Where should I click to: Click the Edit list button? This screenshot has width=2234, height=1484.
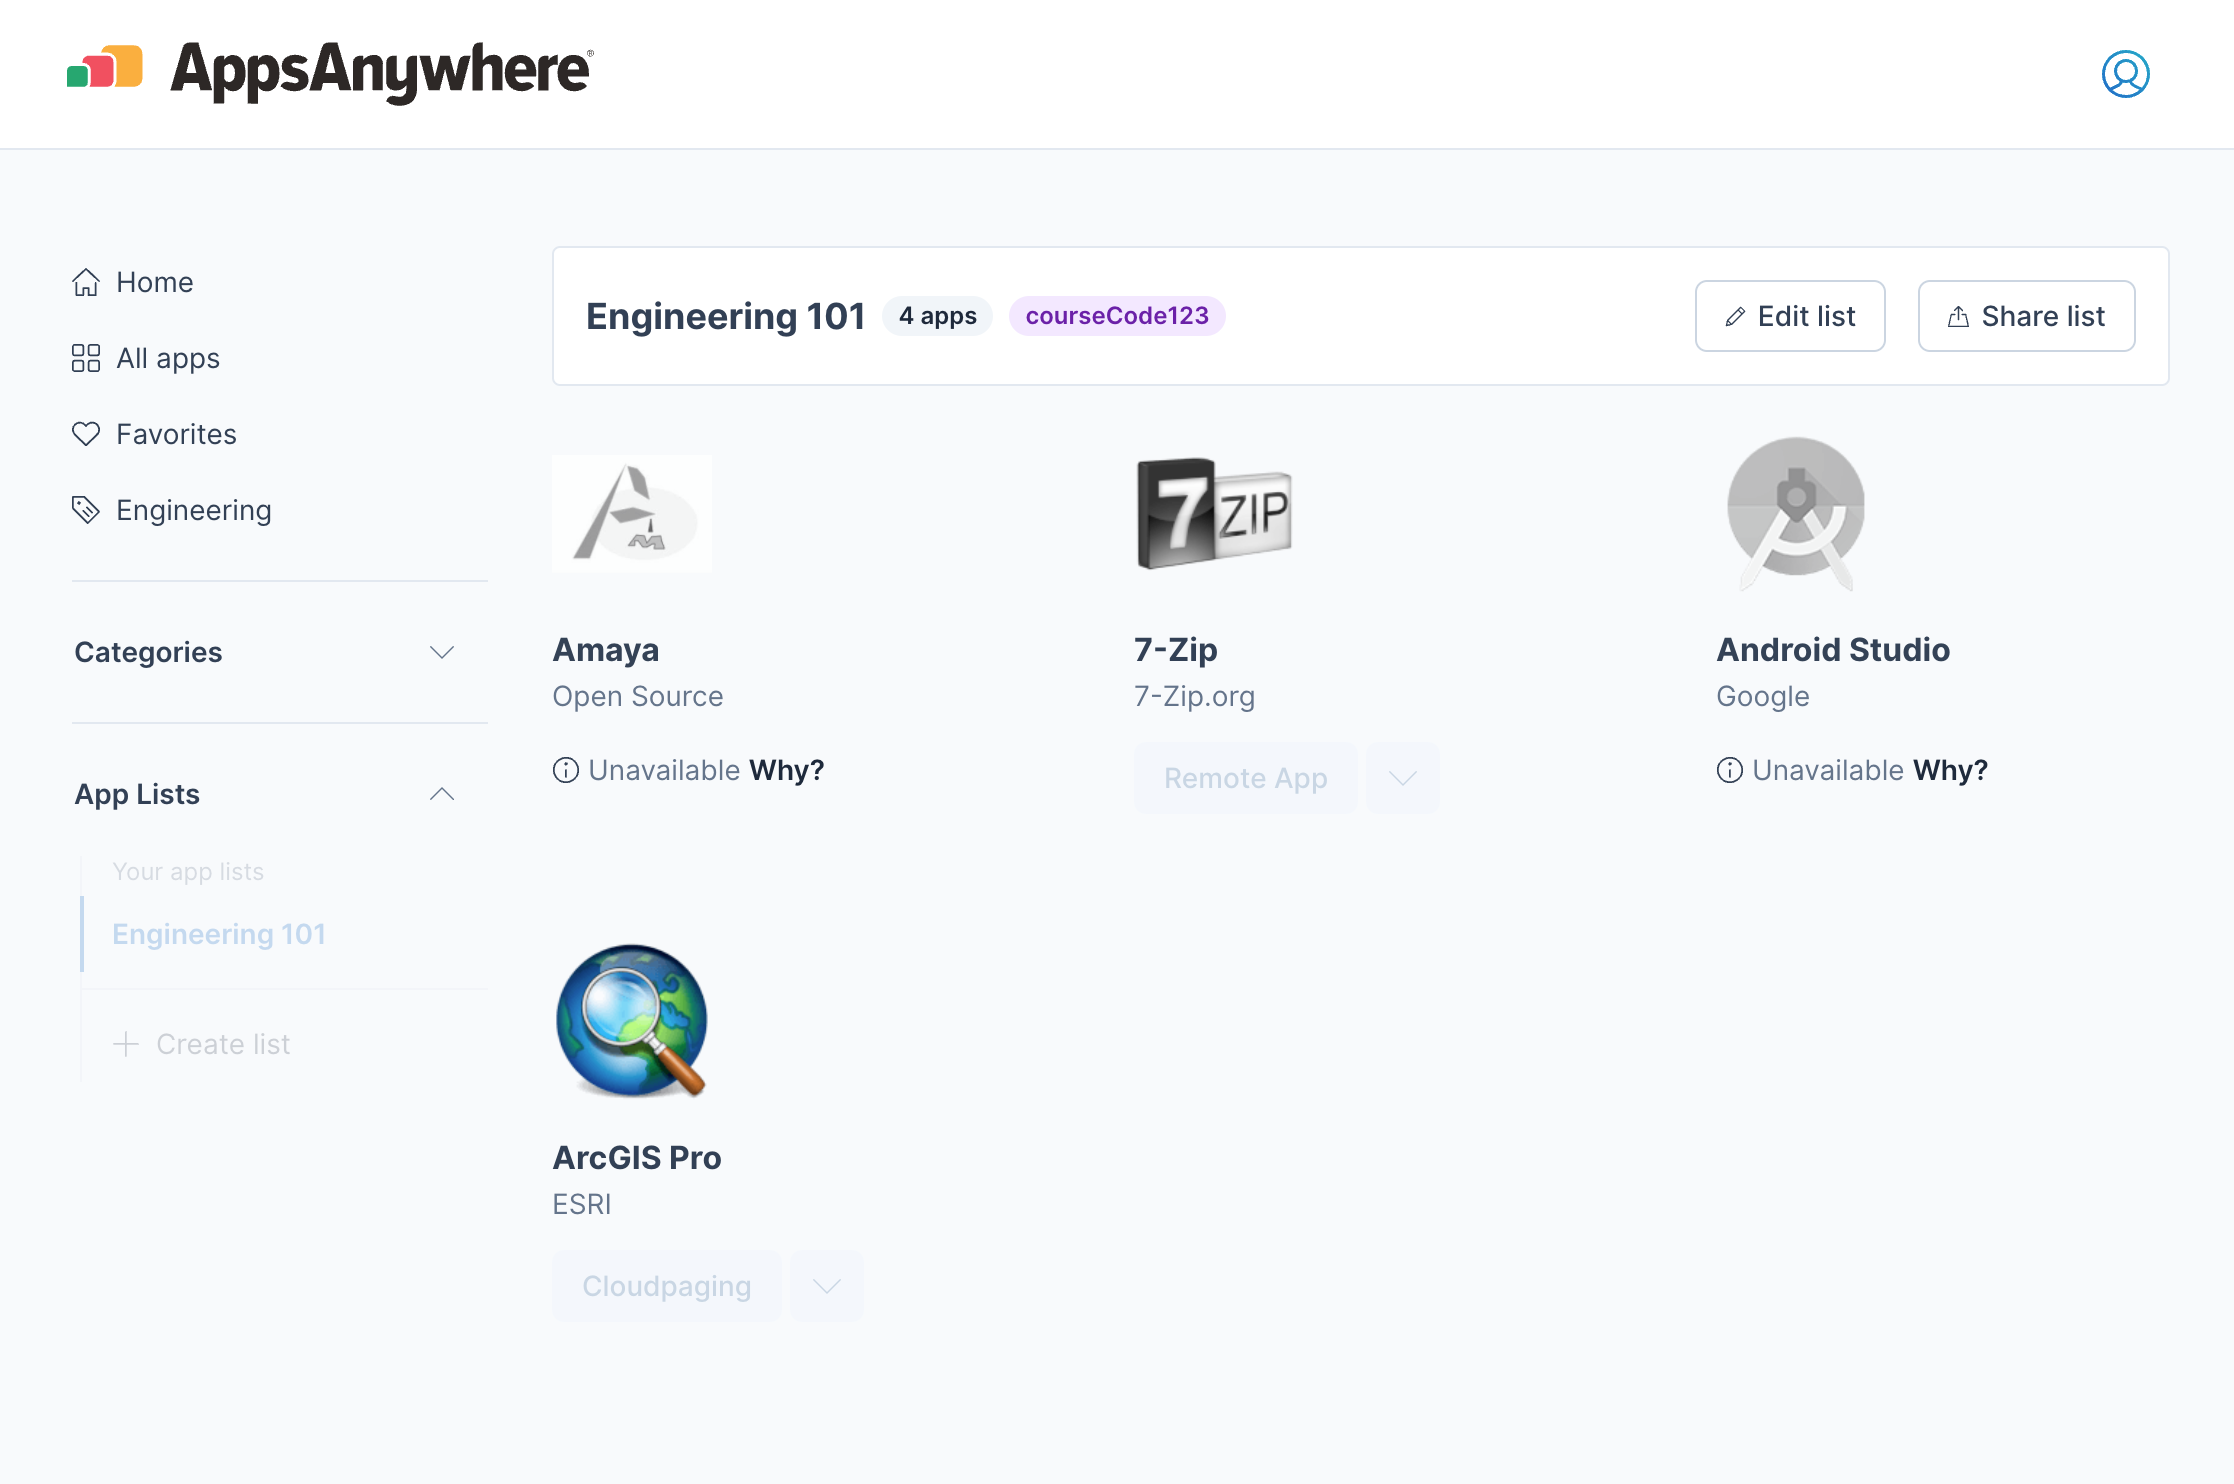tap(1790, 316)
